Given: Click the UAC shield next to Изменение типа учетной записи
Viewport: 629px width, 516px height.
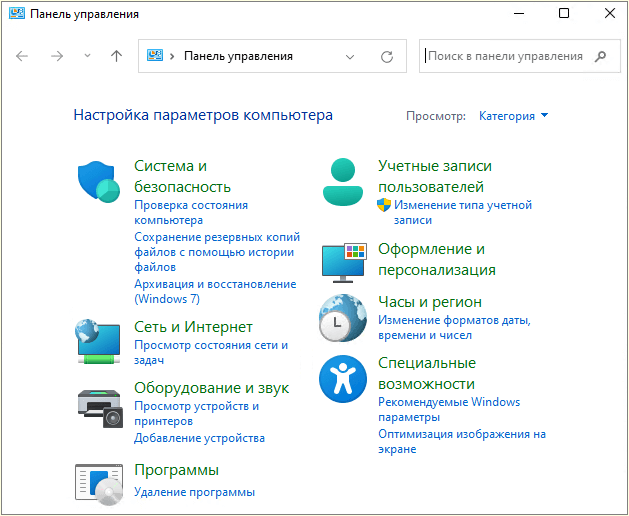Looking at the screenshot, I should point(384,205).
